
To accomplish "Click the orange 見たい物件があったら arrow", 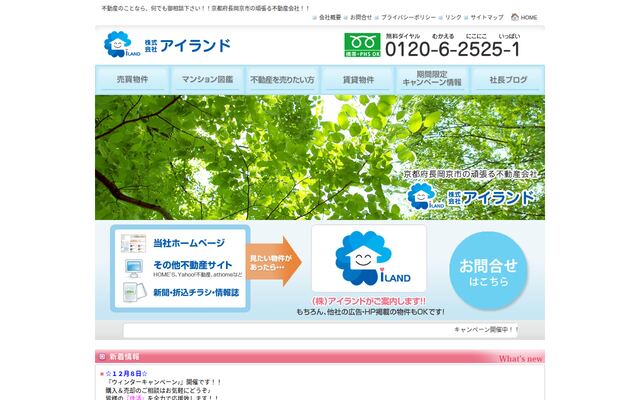I will pyautogui.click(x=274, y=262).
